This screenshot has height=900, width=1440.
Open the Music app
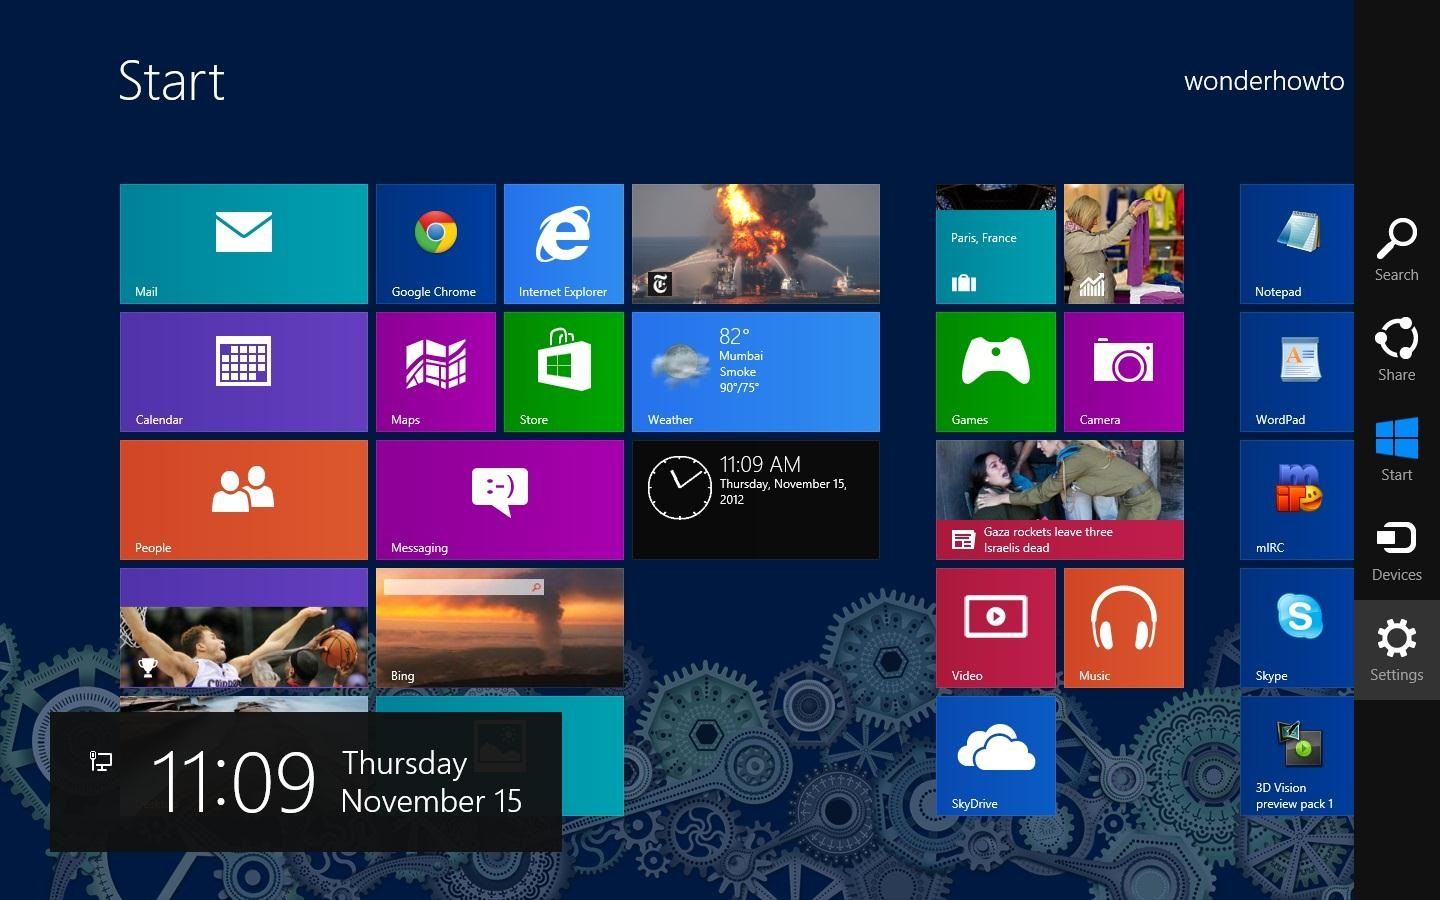point(1123,627)
